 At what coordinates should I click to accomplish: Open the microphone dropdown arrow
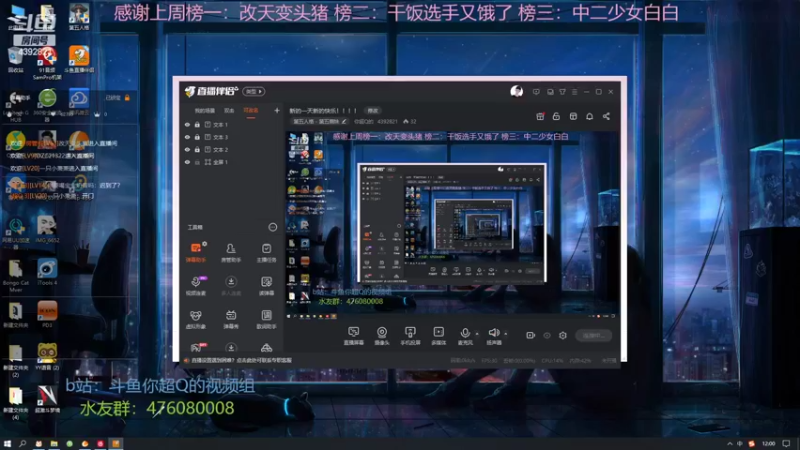coord(477,334)
